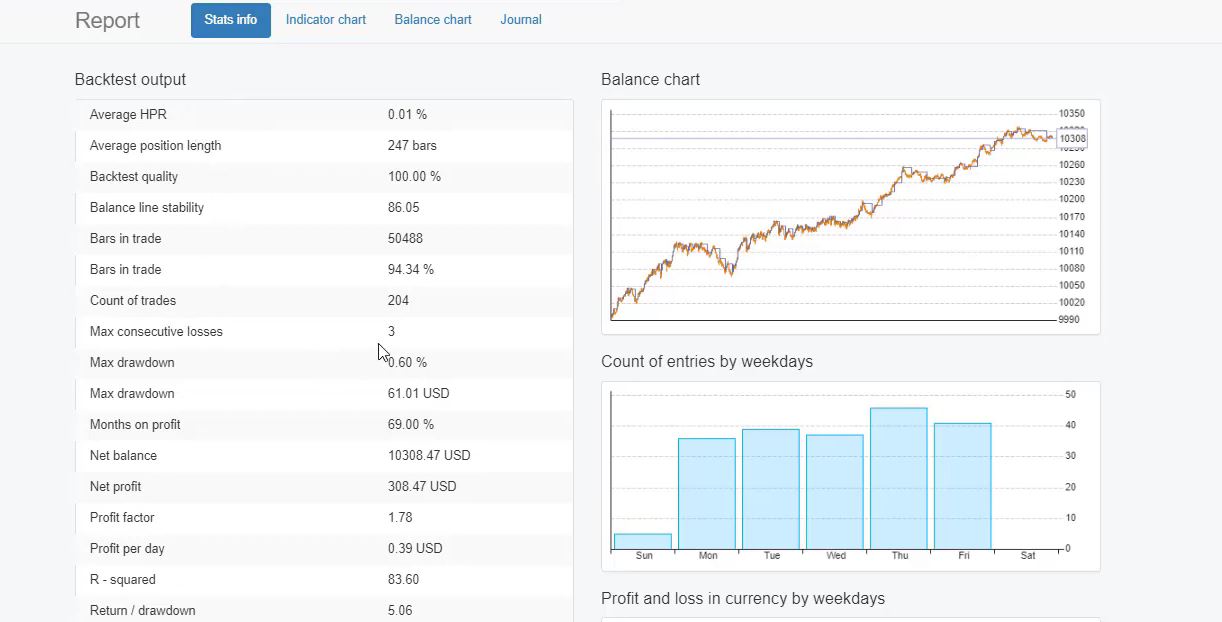
Task: Click the Profit factor value 1.78
Action: (x=400, y=517)
